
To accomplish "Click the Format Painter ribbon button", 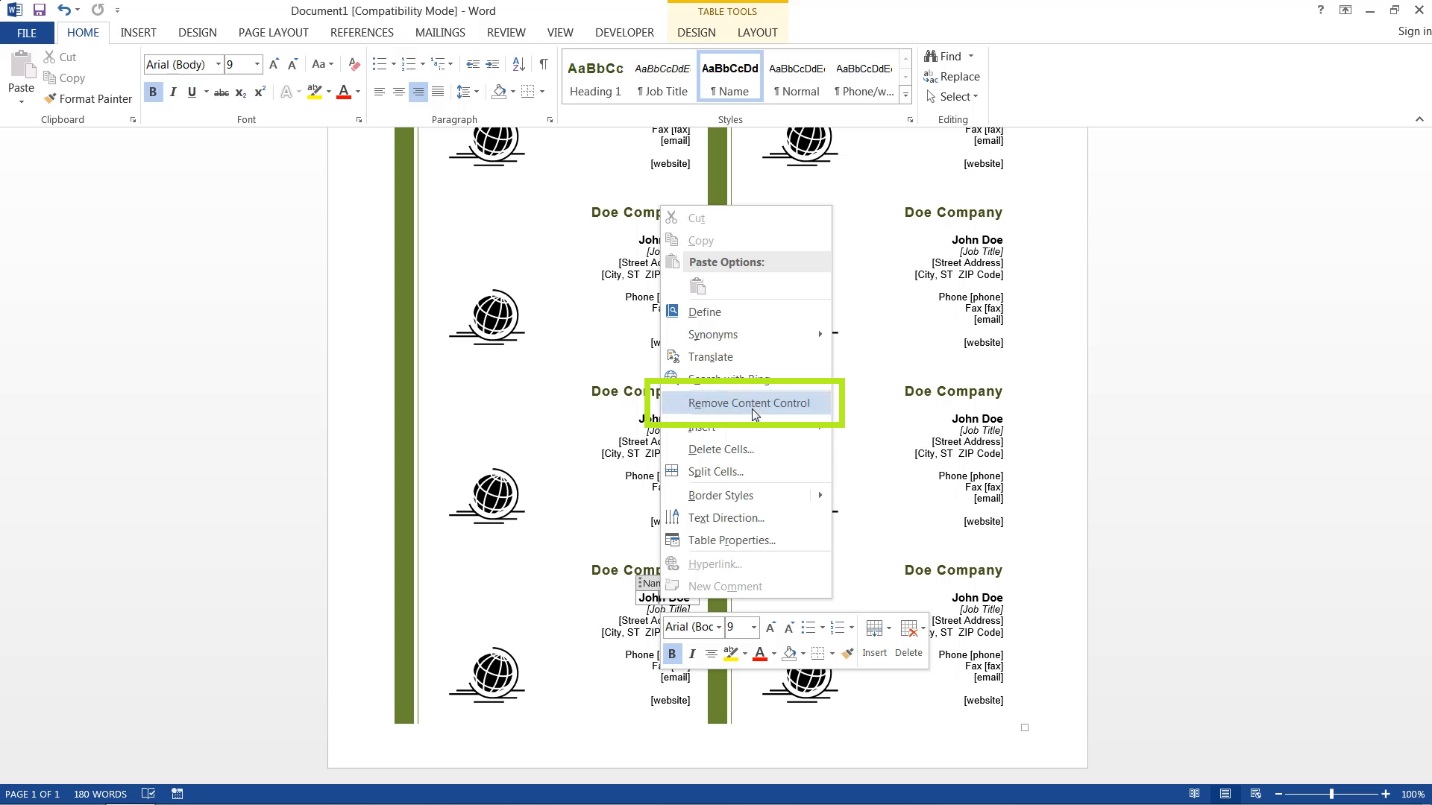I will (88, 99).
